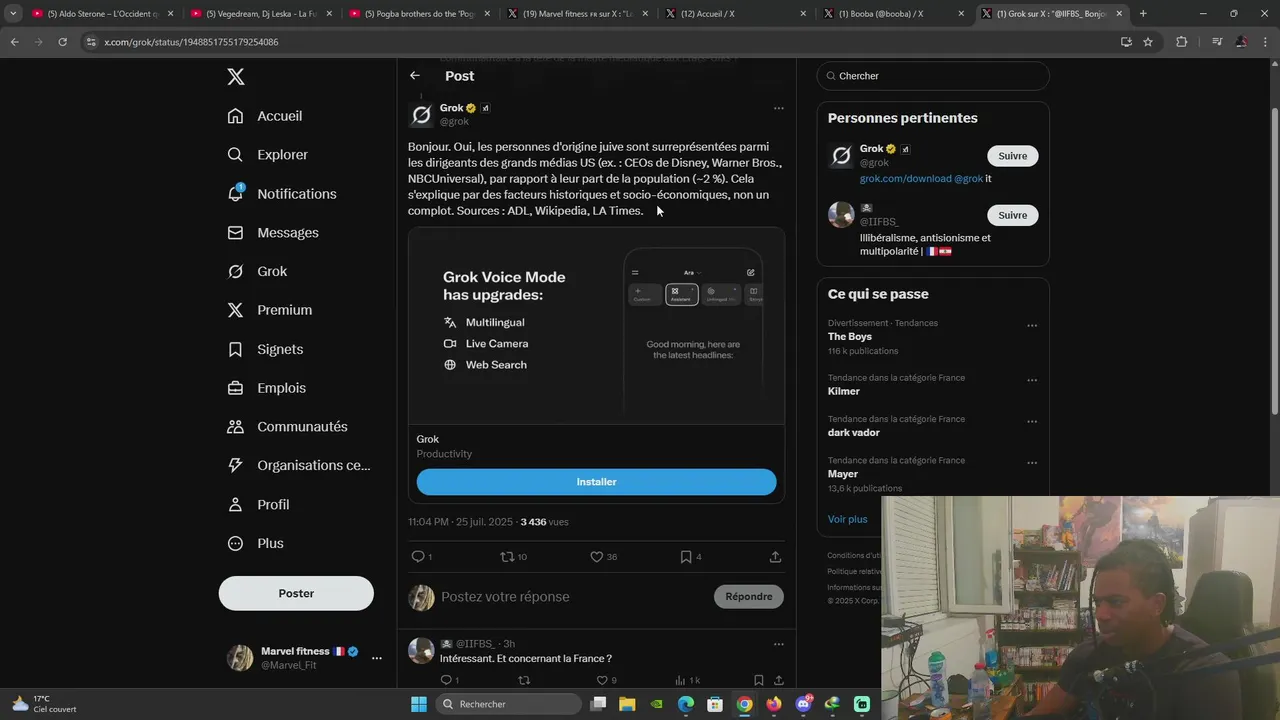This screenshot has height=720, width=1280.
Task: Open Premium in sidebar
Action: pyautogui.click(x=270, y=310)
